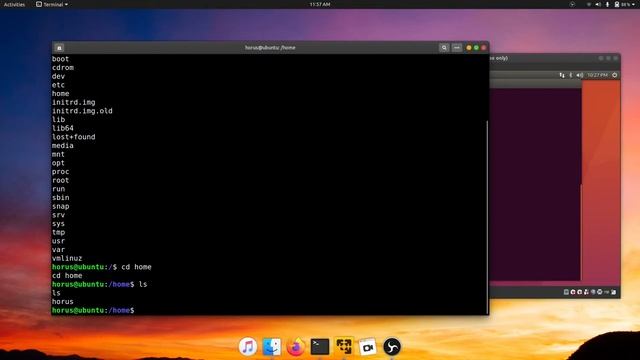
Task: Click the green maximize button of terminal
Action: [476, 48]
